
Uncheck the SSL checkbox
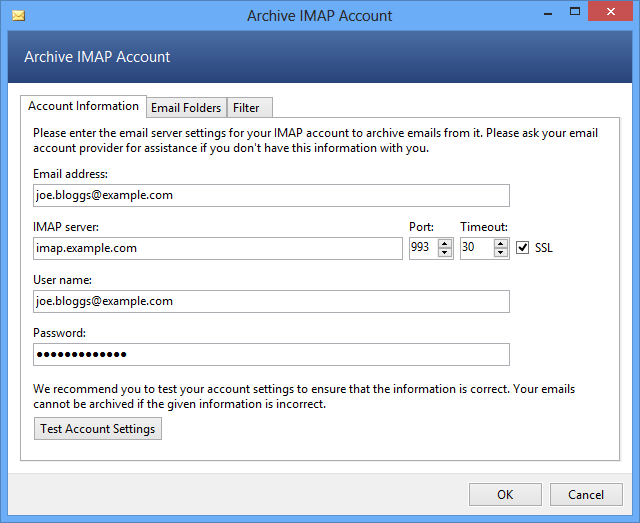tap(522, 248)
